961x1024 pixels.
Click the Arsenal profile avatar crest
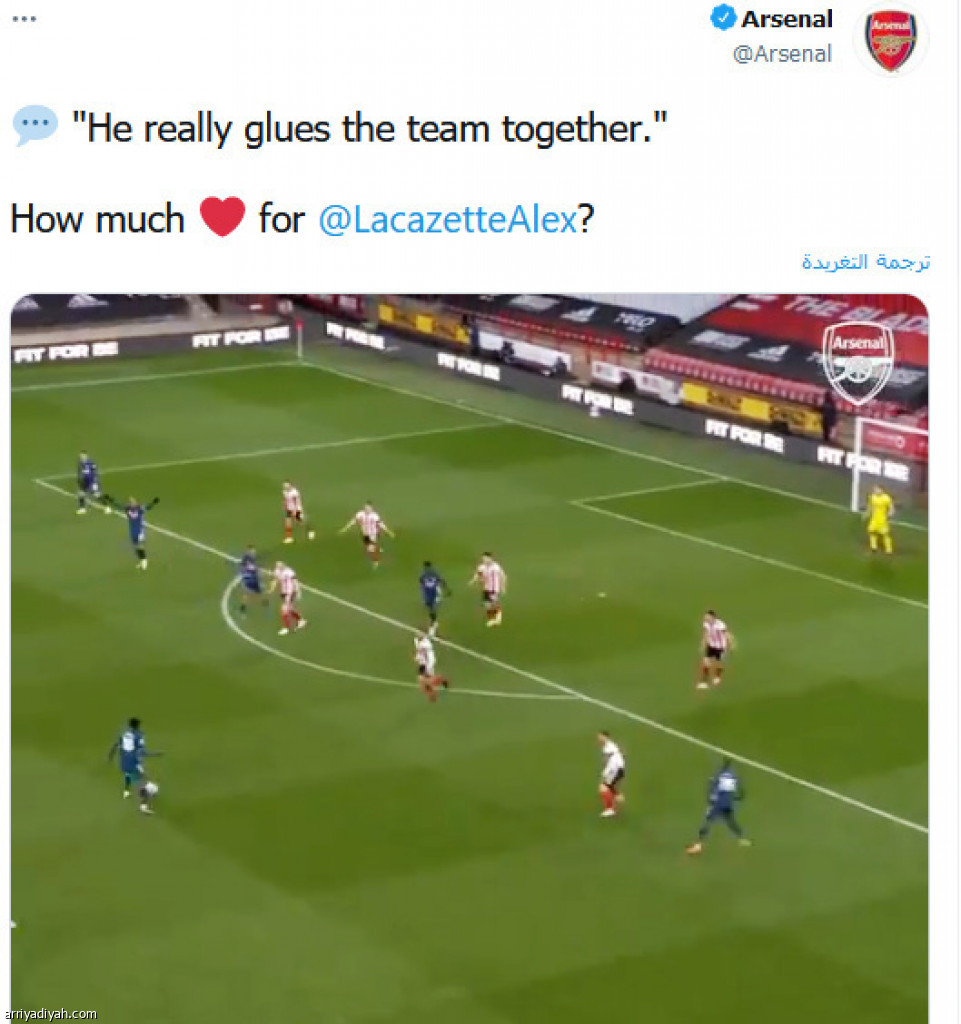(890, 39)
